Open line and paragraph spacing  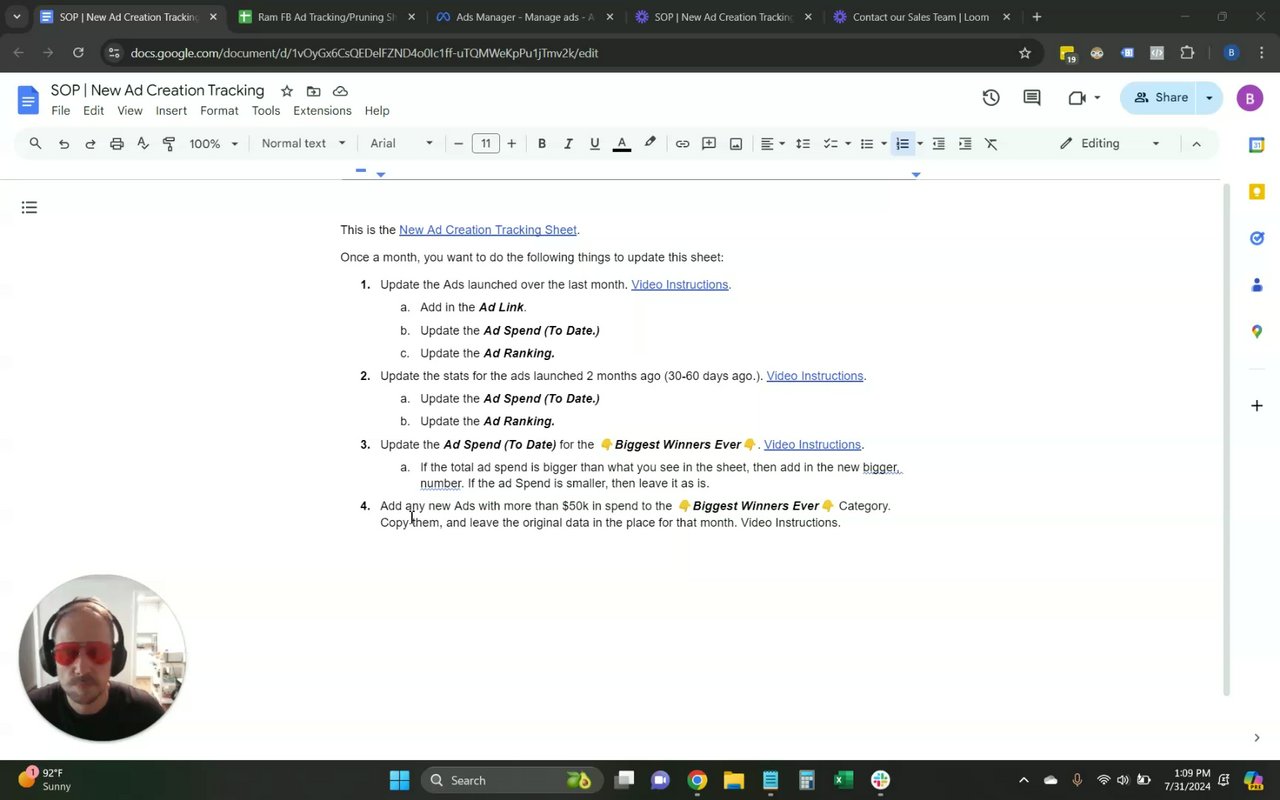point(802,144)
